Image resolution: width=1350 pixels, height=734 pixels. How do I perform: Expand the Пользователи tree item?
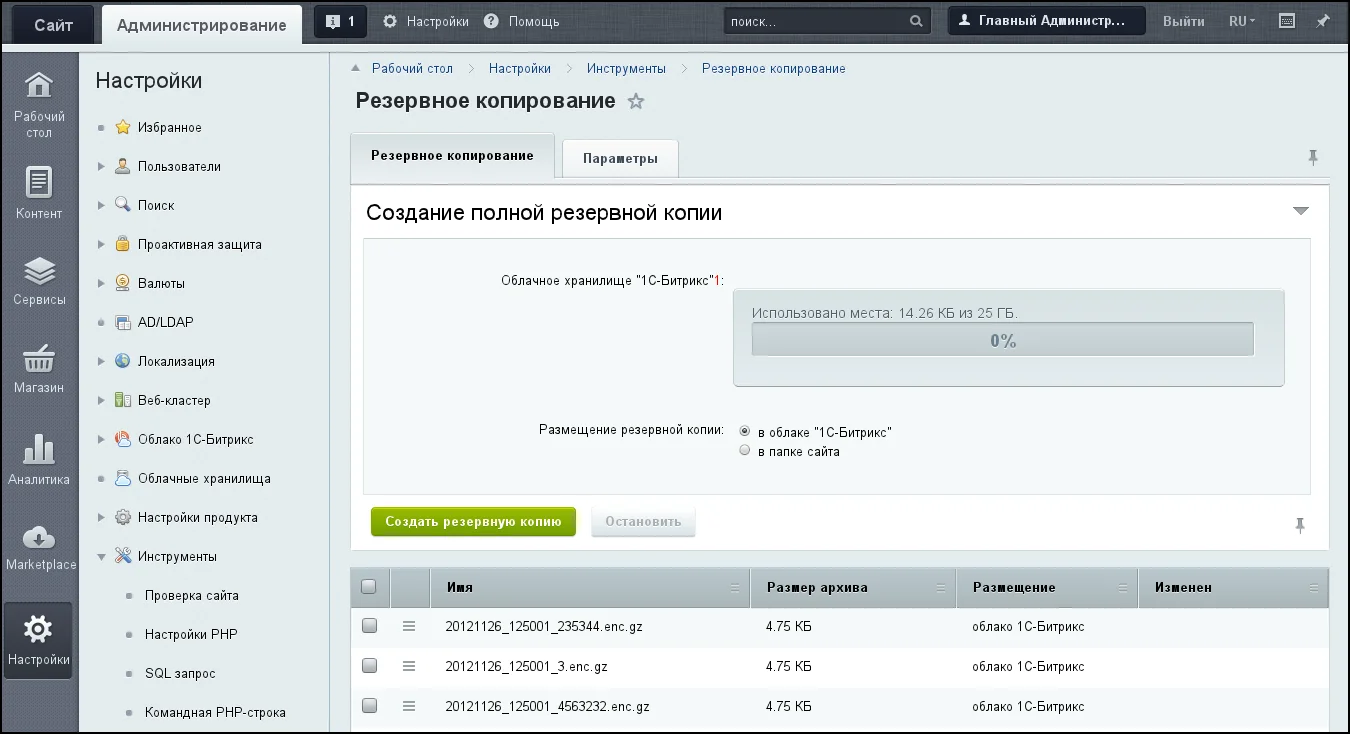pyautogui.click(x=101, y=167)
